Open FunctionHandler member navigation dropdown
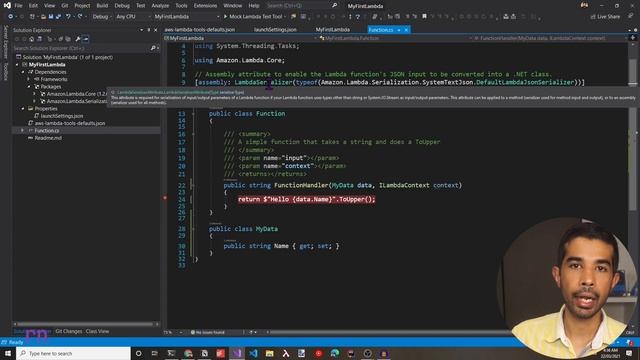The image size is (640, 360). (x=551, y=38)
